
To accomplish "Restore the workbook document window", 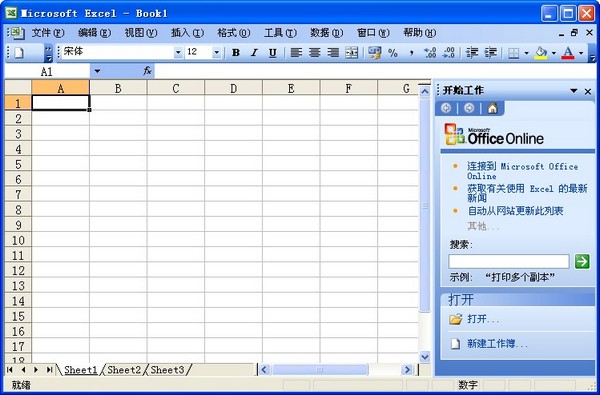I will 574,33.
